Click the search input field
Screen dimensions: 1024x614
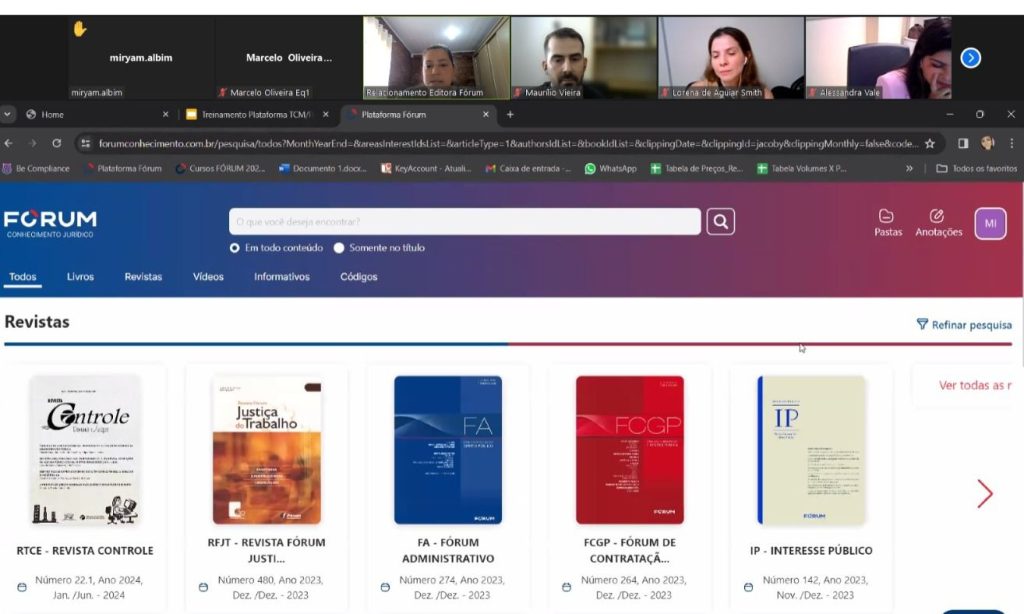[x=464, y=221]
